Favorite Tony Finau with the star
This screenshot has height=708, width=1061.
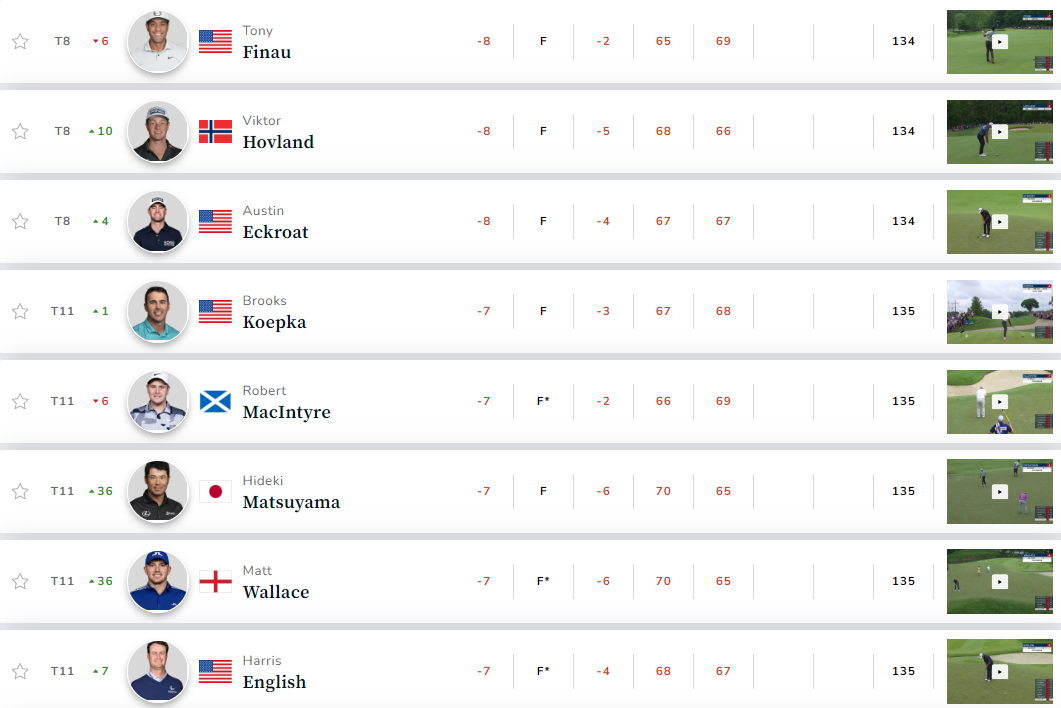click(20, 41)
